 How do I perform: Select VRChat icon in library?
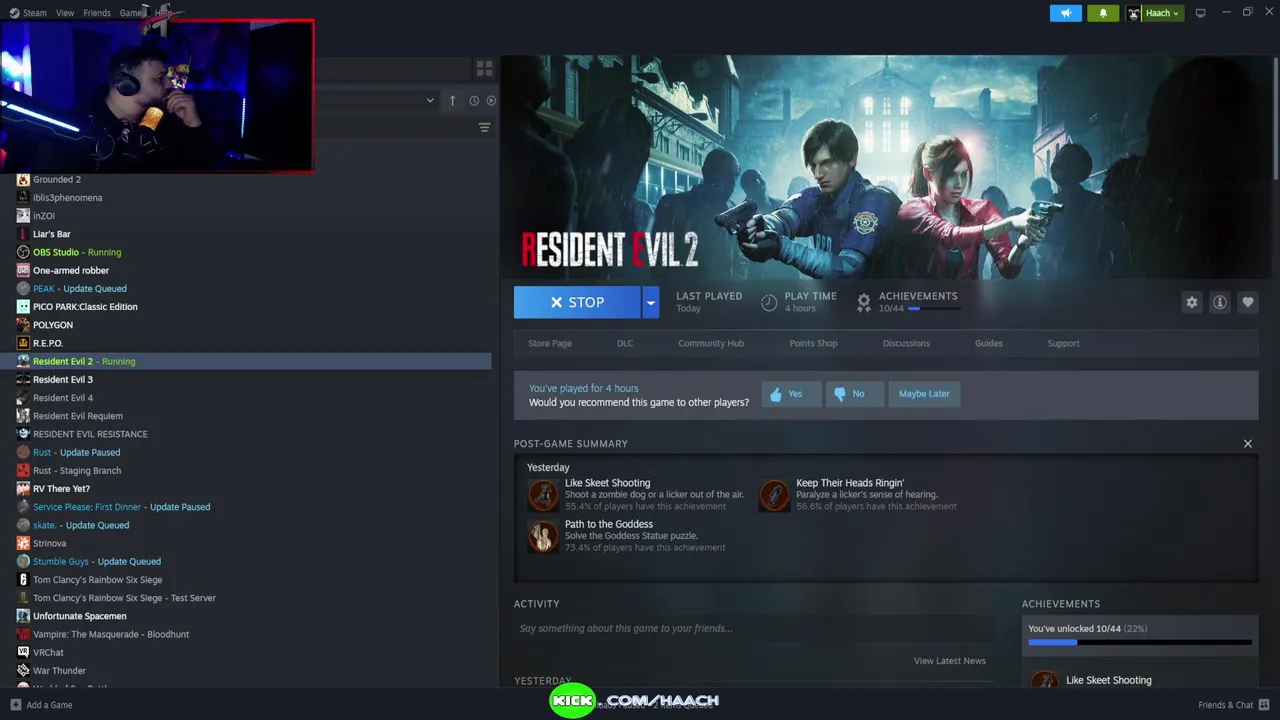(23, 652)
